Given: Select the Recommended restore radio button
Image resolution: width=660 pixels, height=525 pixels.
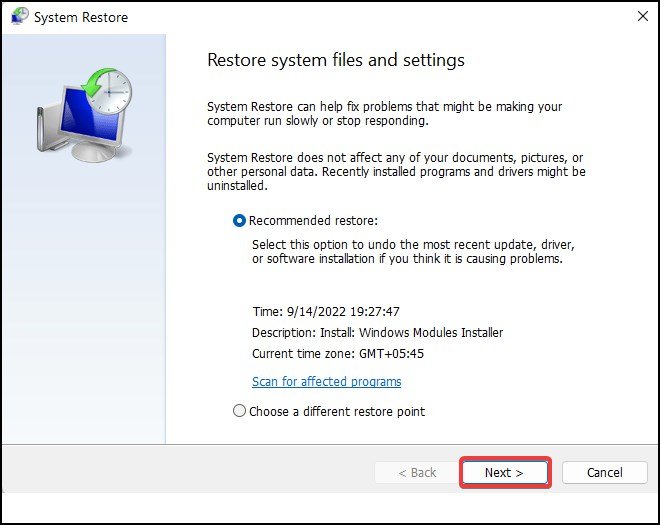Looking at the screenshot, I should [x=239, y=221].
